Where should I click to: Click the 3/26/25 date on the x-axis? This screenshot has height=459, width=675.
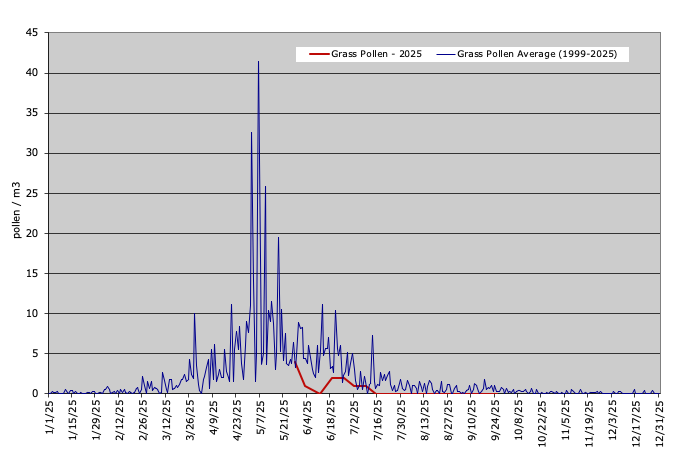tap(190, 420)
